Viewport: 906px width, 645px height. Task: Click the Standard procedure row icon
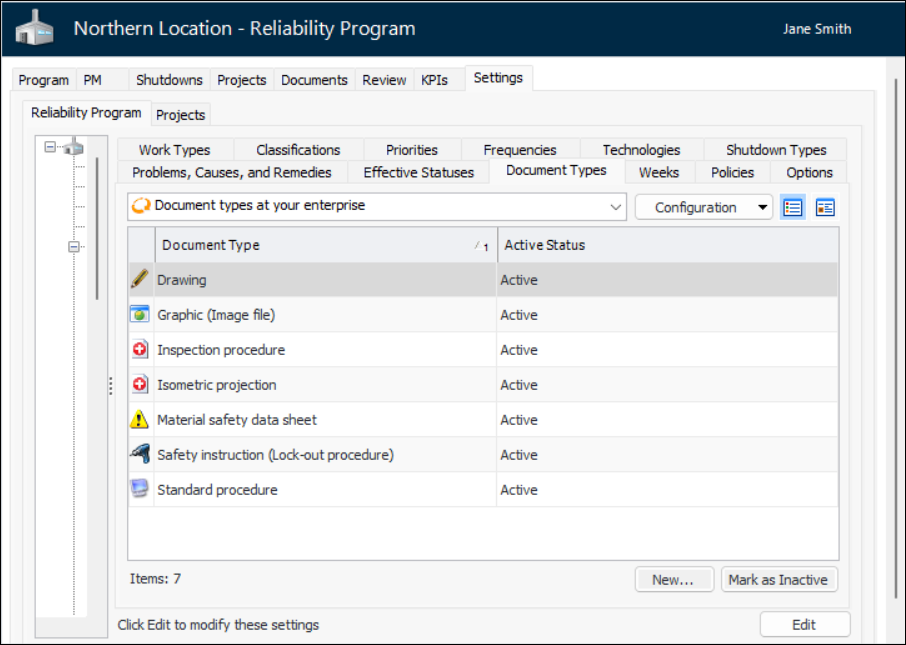(139, 490)
